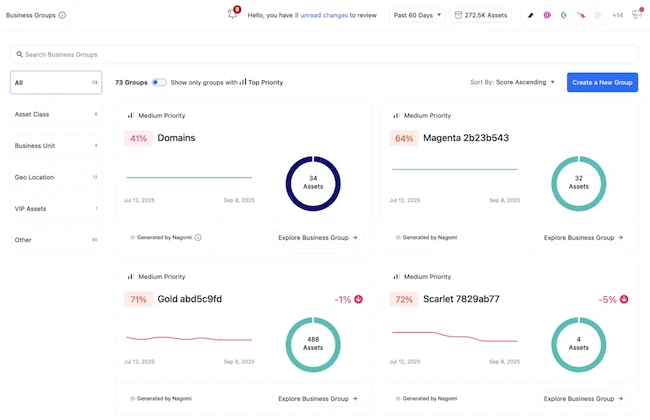Open Sort By Score Ascending dropdown
This screenshot has height=420, width=650.
click(512, 82)
